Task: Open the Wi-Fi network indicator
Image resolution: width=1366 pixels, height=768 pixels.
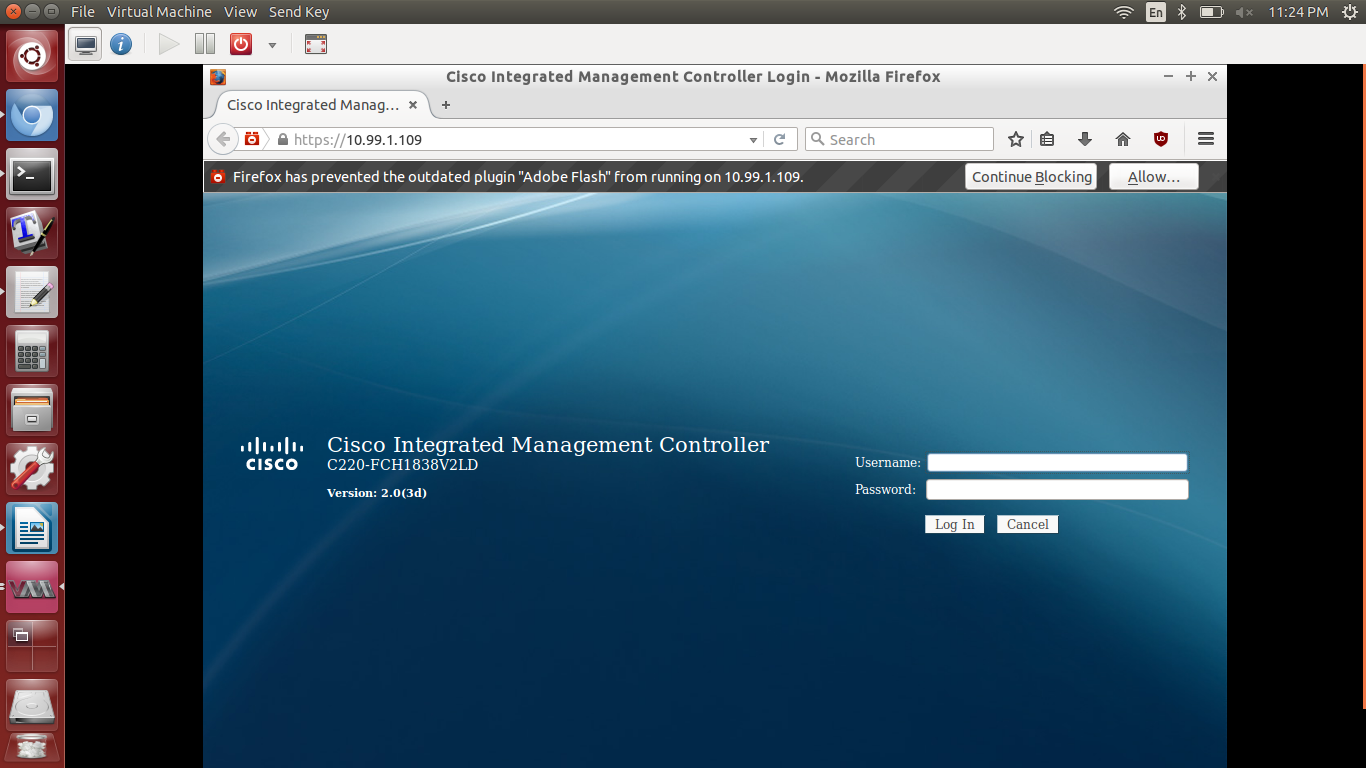Action: click(1124, 12)
